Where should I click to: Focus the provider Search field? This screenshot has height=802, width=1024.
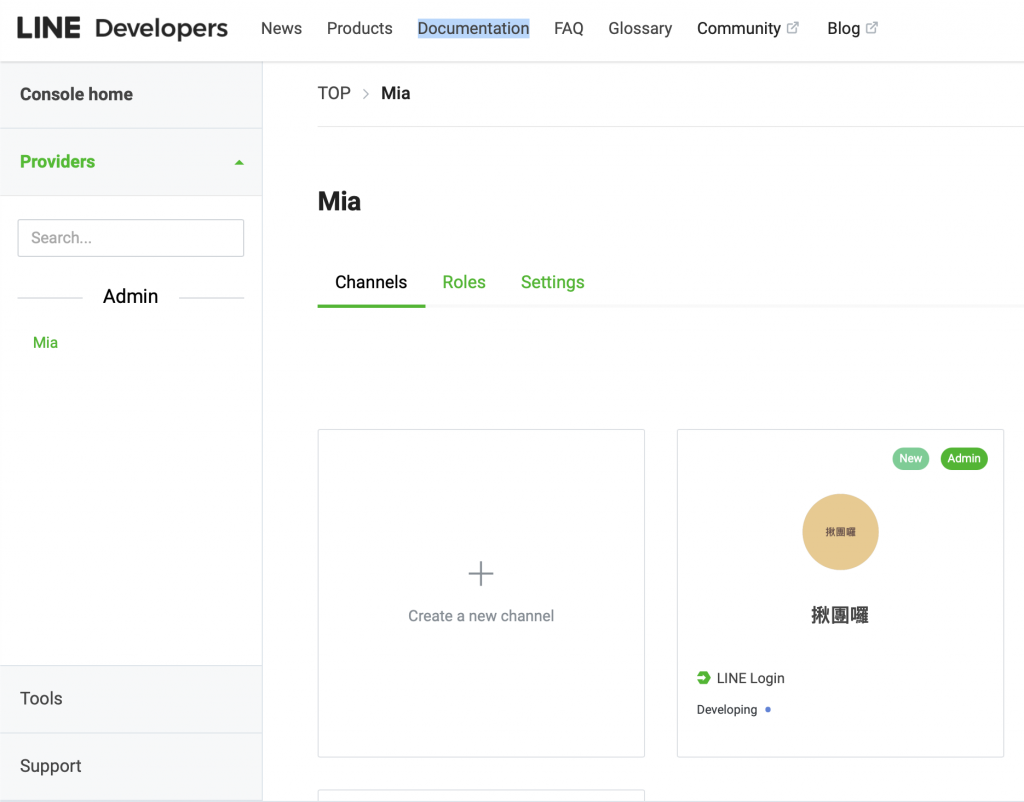pos(131,238)
